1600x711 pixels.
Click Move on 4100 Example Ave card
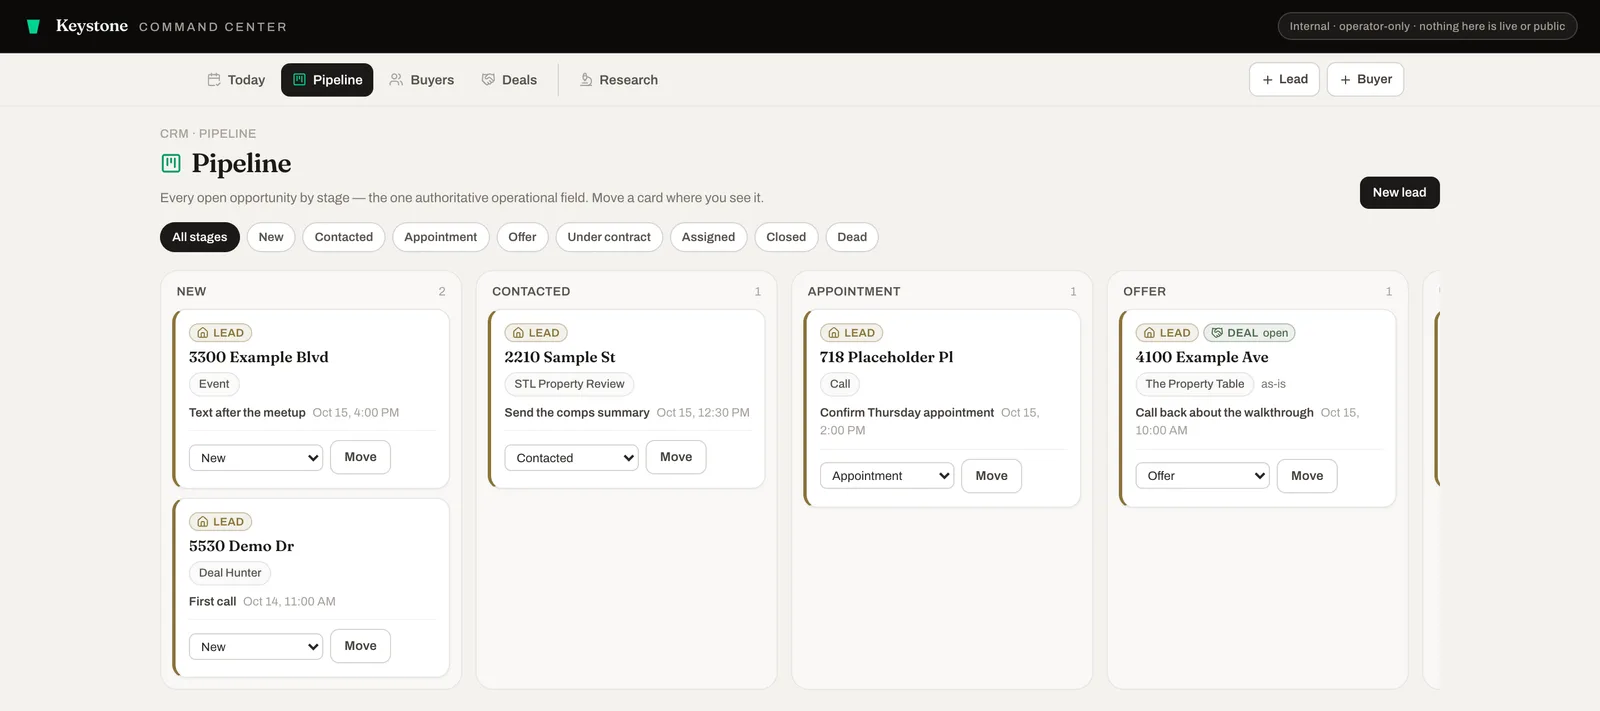(1307, 476)
